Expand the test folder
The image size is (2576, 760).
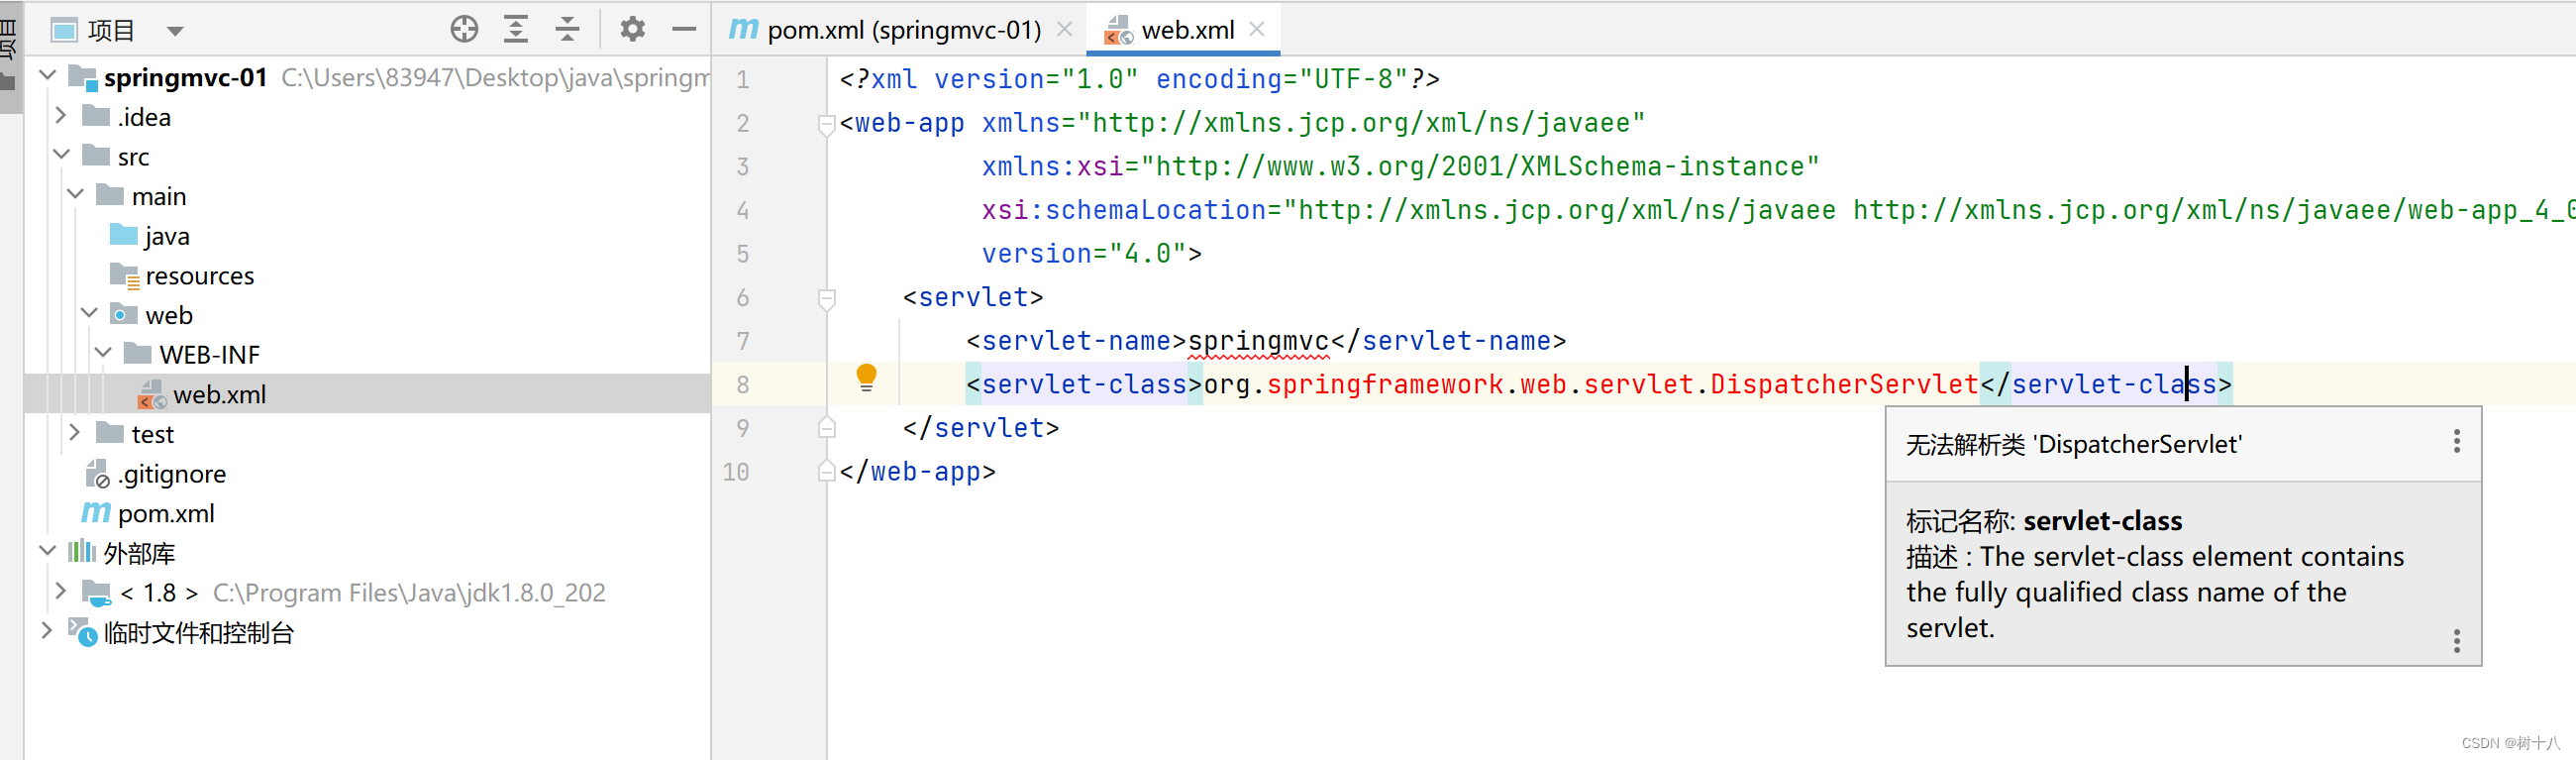(x=75, y=433)
